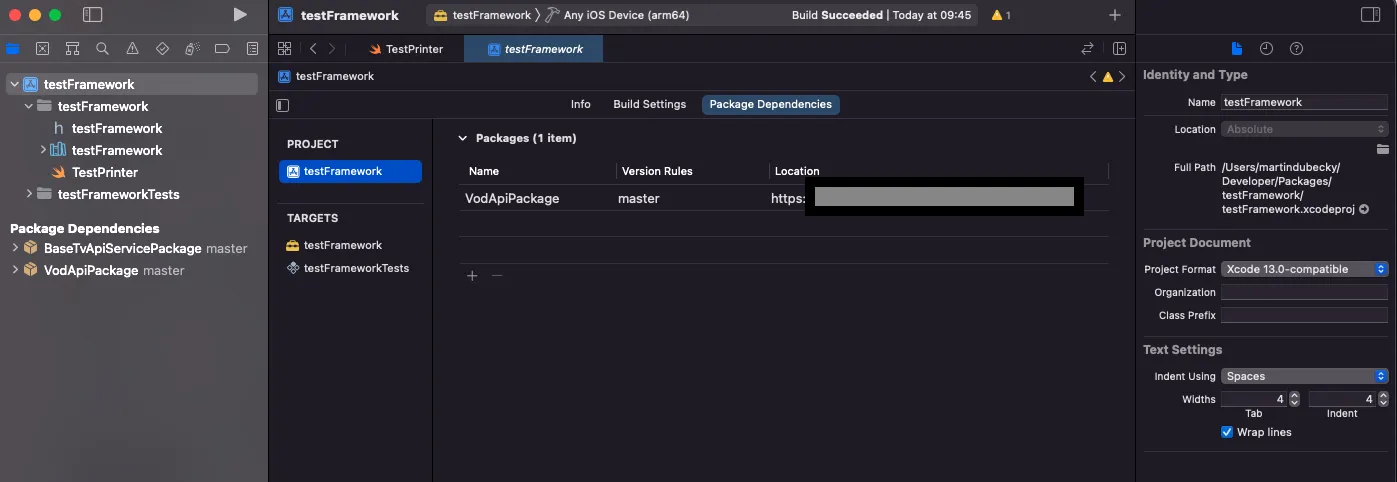
Task: Toggle the Wrap lines checkbox
Action: click(x=1227, y=432)
